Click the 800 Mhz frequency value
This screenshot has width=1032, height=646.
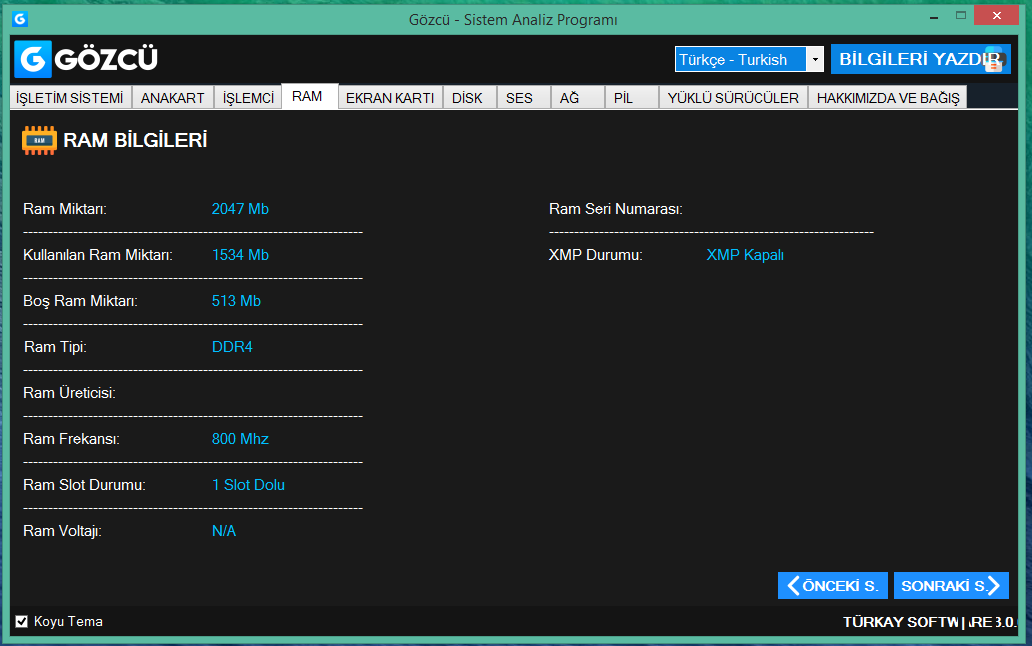coord(240,439)
